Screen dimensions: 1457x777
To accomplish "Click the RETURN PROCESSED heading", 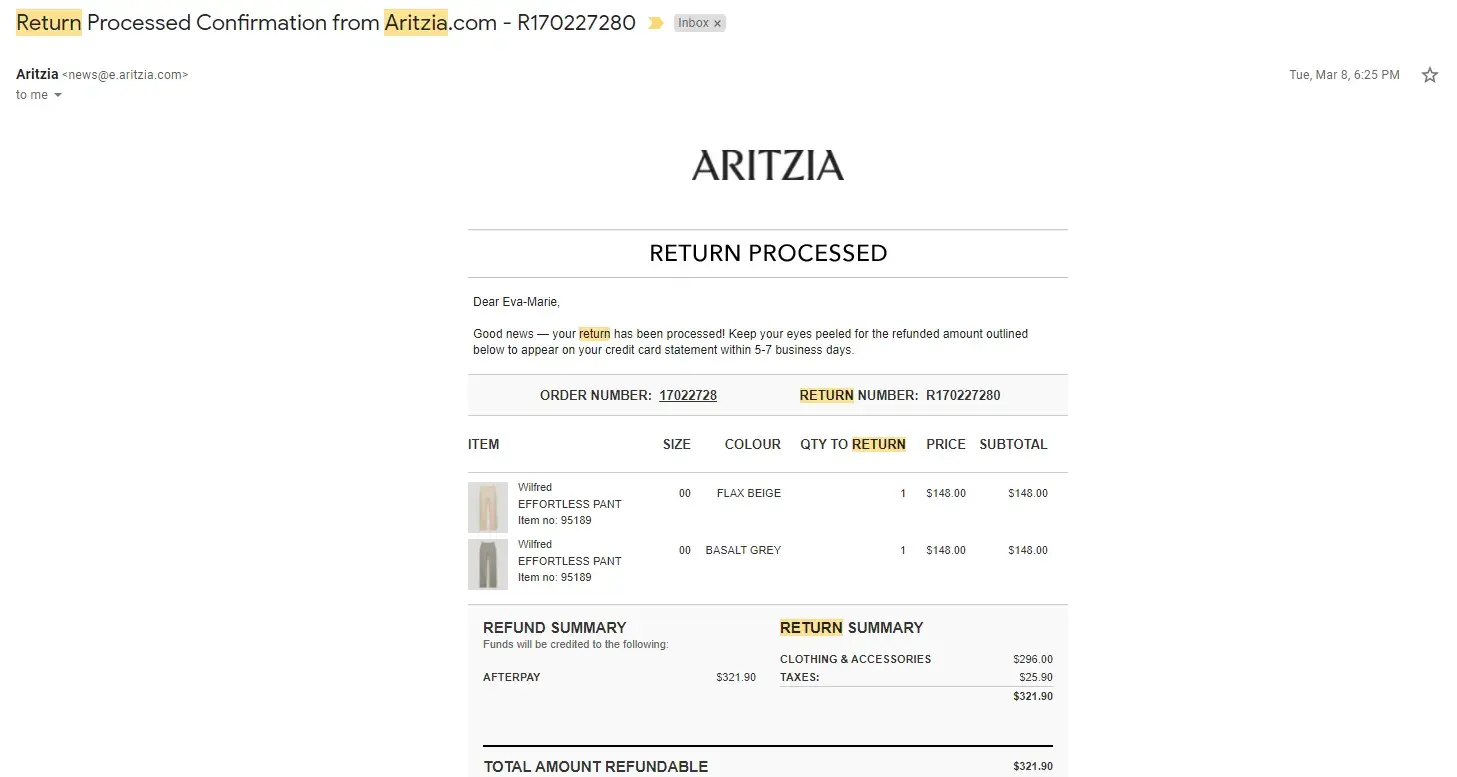I will (x=767, y=253).
